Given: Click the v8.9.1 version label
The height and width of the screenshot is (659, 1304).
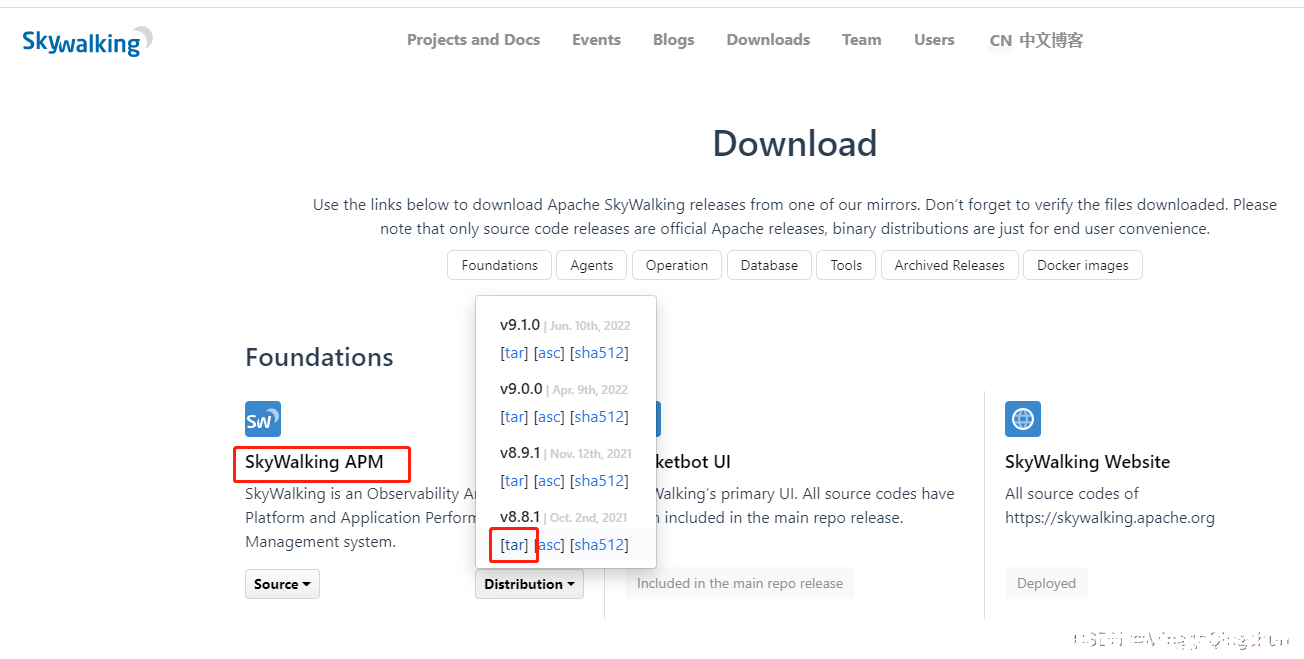Looking at the screenshot, I should (520, 453).
